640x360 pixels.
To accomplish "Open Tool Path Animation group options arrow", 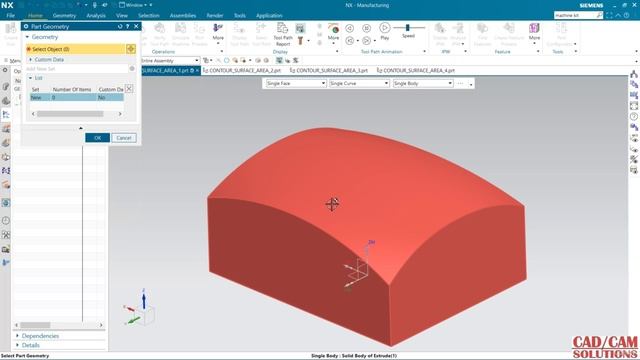I will 424,52.
